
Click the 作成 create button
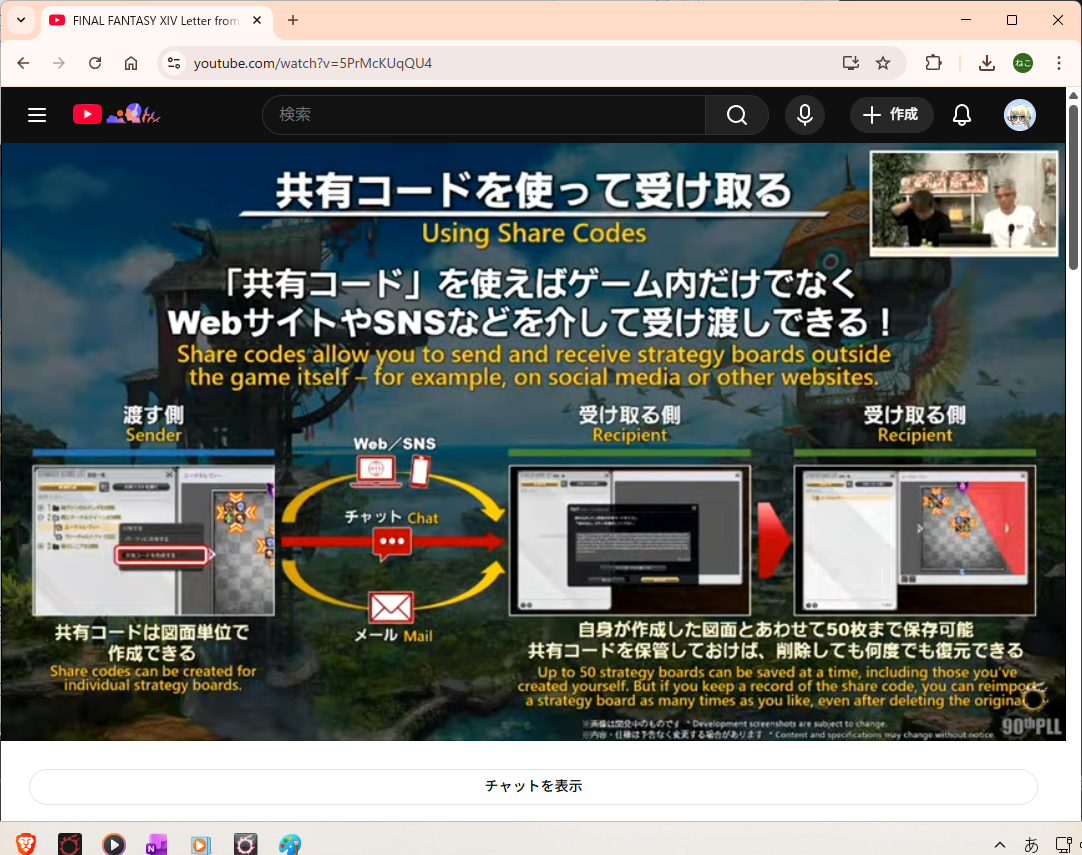click(891, 115)
